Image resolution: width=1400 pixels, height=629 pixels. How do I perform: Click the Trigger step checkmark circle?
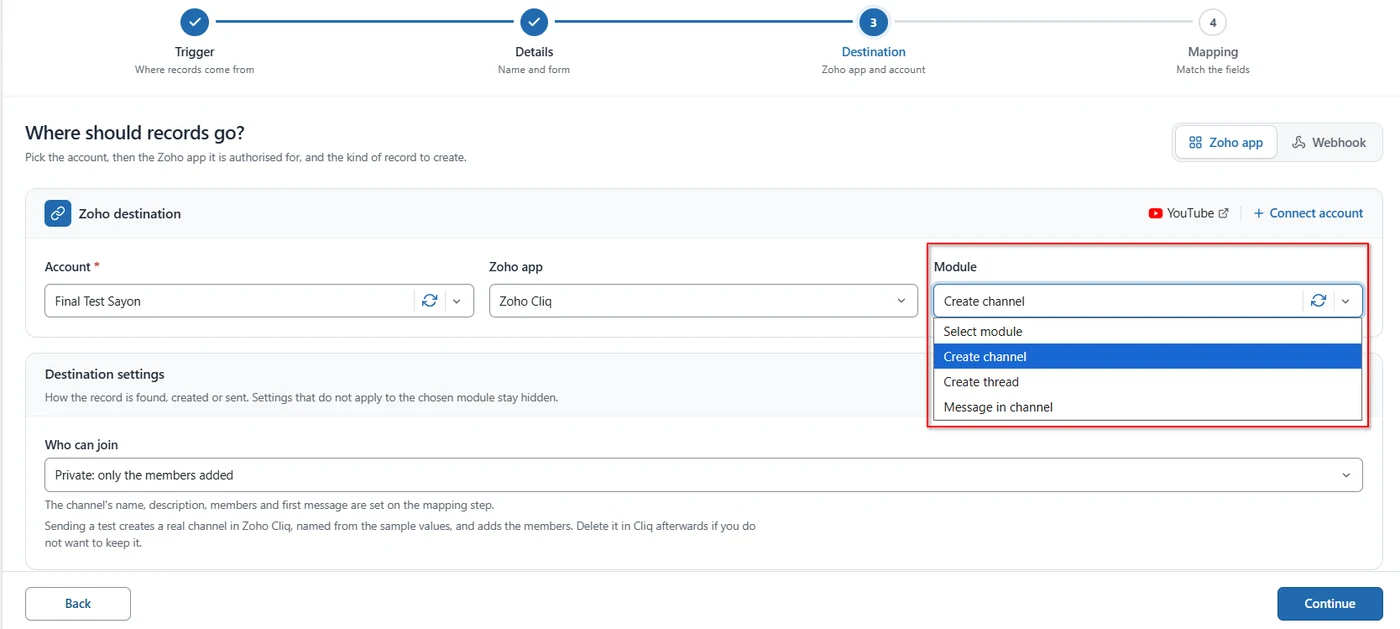pyautogui.click(x=195, y=21)
